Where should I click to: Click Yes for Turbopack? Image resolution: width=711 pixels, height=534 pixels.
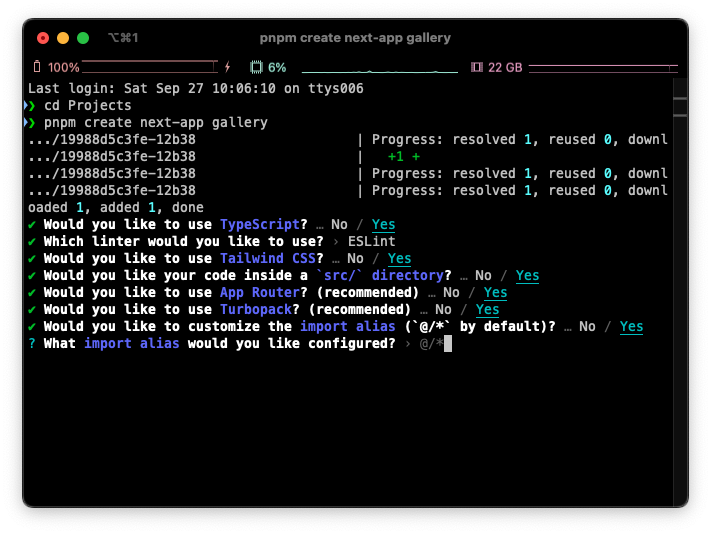click(x=487, y=310)
